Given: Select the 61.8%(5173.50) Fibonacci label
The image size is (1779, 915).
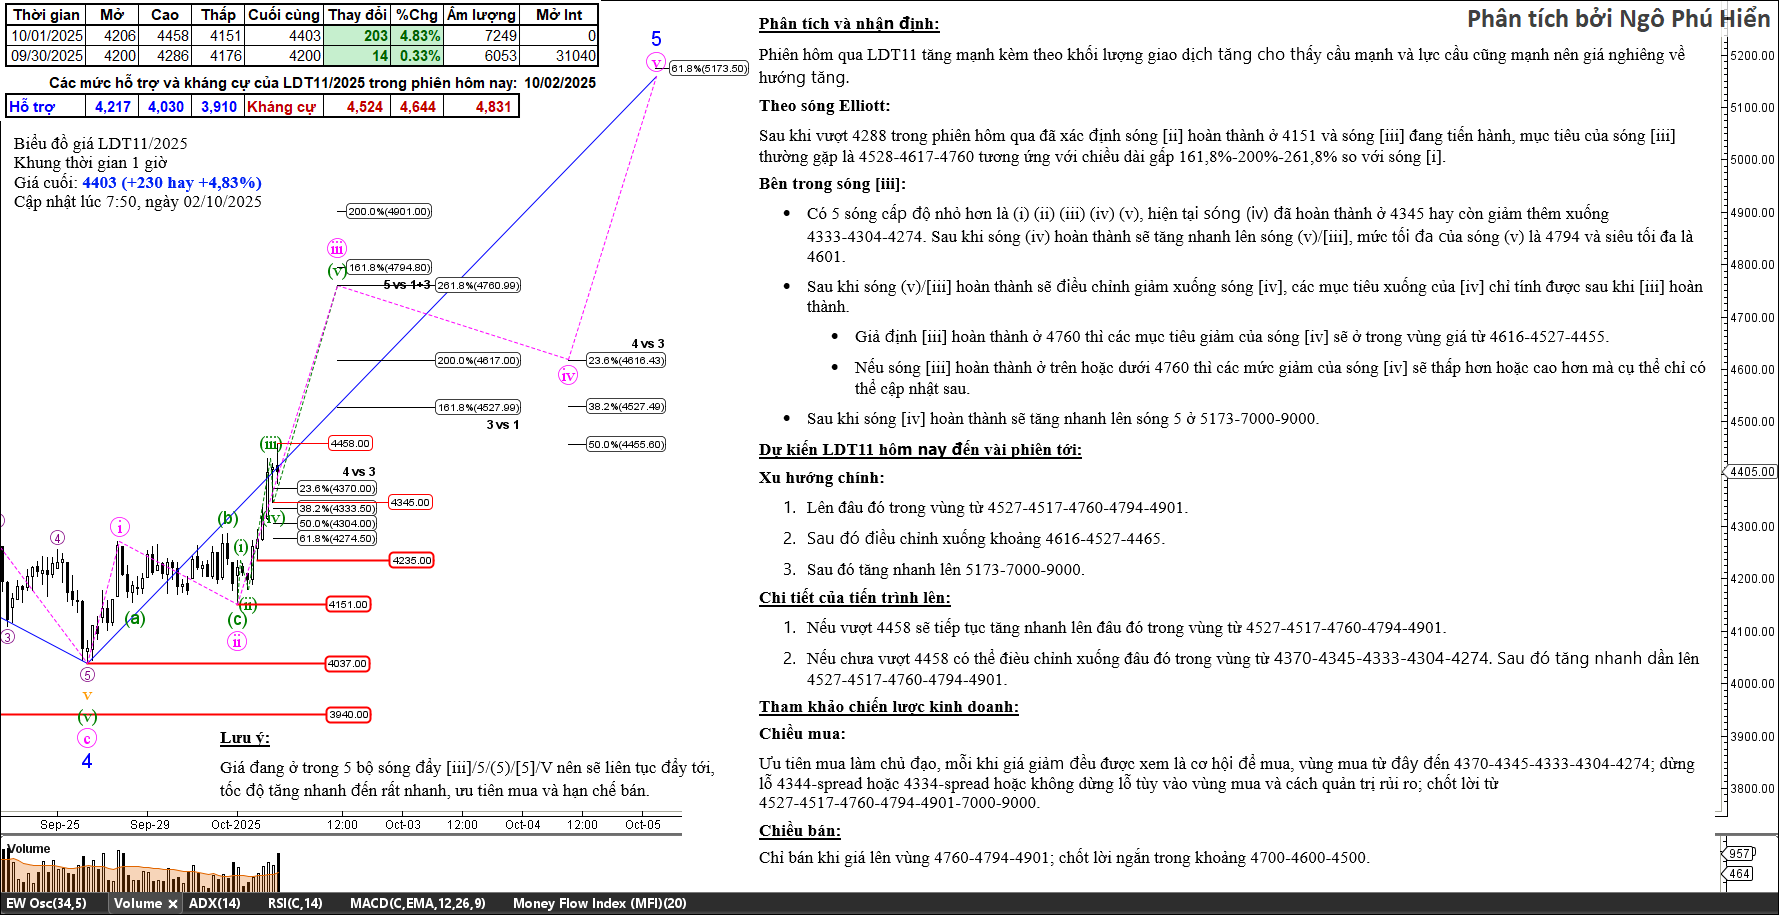Looking at the screenshot, I should [x=709, y=69].
